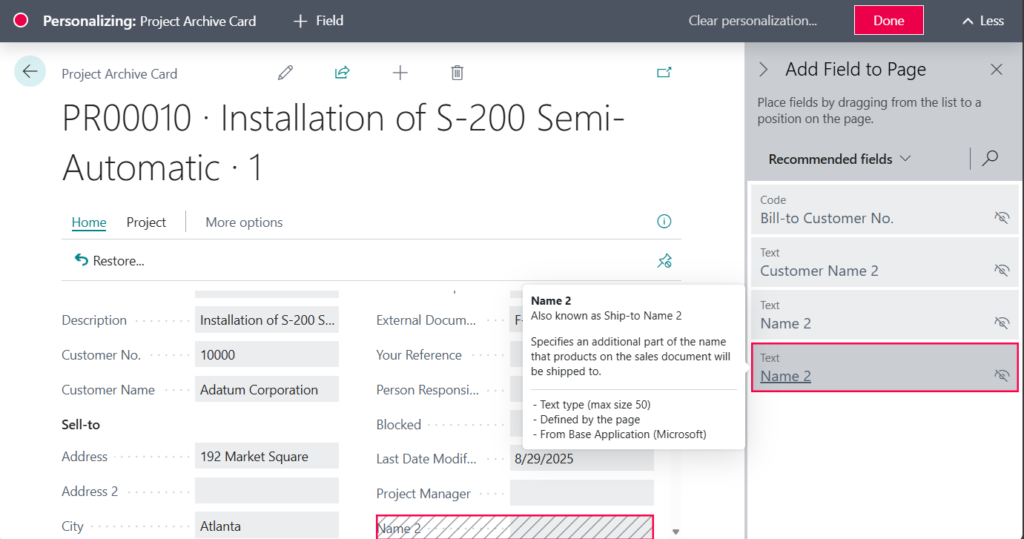1024x539 pixels.
Task: Click the plus new record icon
Action: pyautogui.click(x=400, y=72)
